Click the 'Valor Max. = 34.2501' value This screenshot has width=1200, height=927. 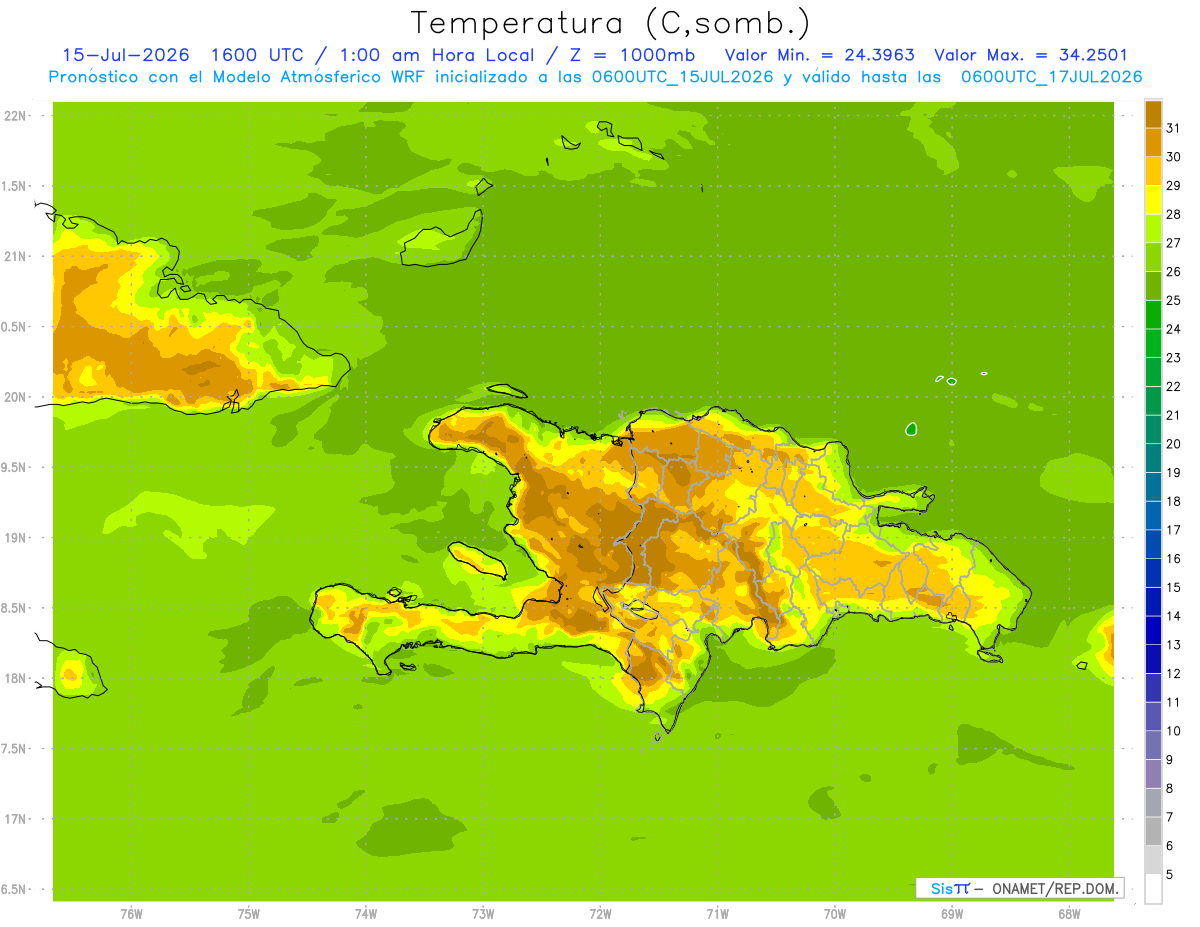coord(1031,55)
